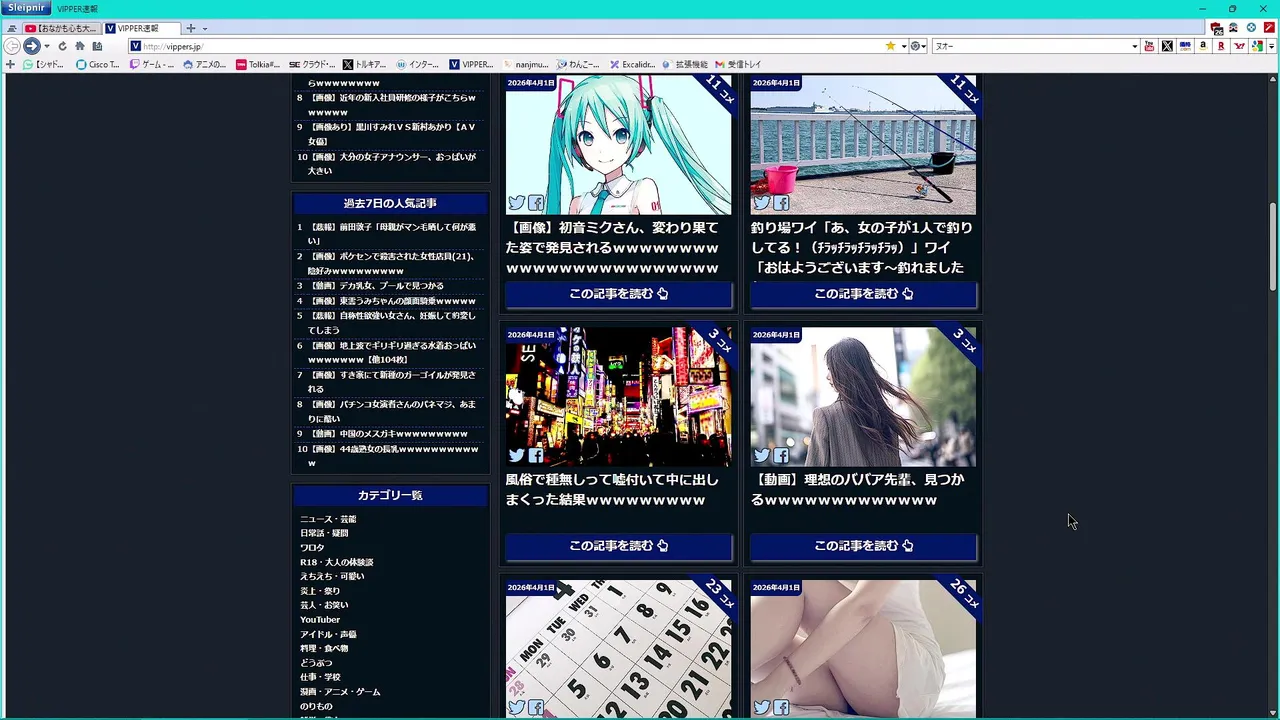Open category YouTuber
Image resolution: width=1280 pixels, height=720 pixels.
[x=320, y=620]
